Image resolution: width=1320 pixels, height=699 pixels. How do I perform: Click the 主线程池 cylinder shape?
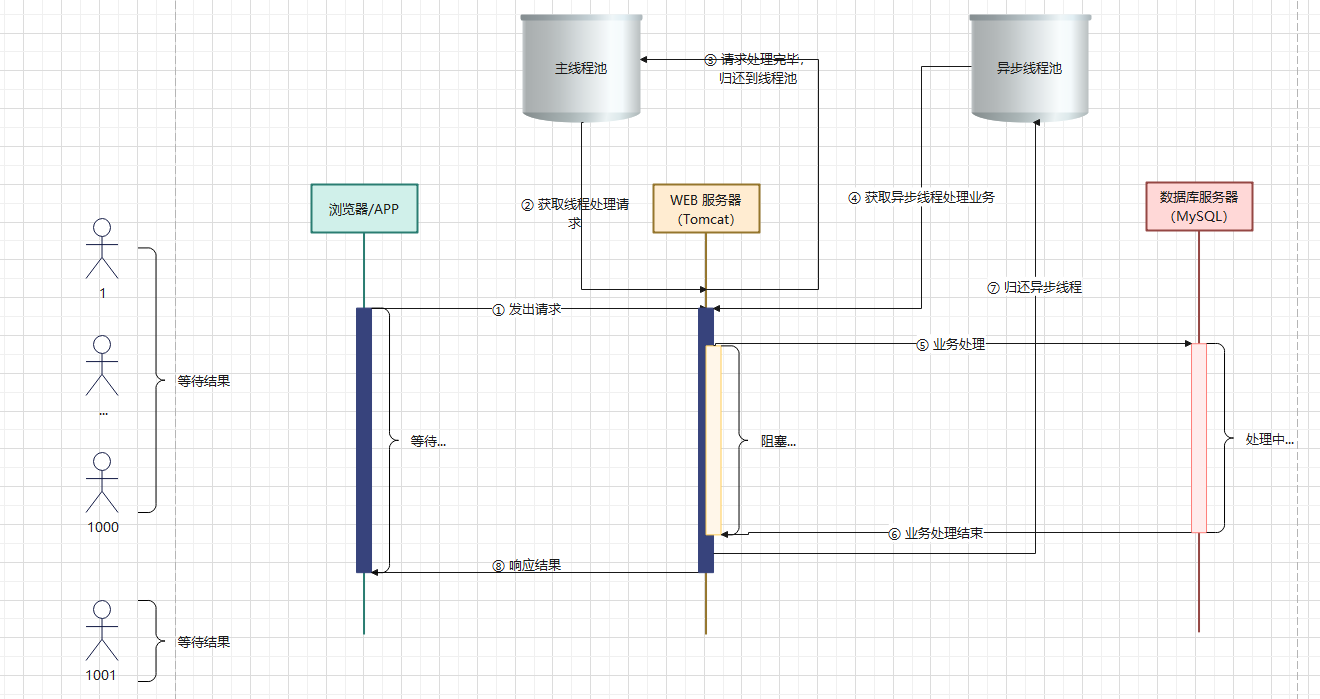(581, 68)
